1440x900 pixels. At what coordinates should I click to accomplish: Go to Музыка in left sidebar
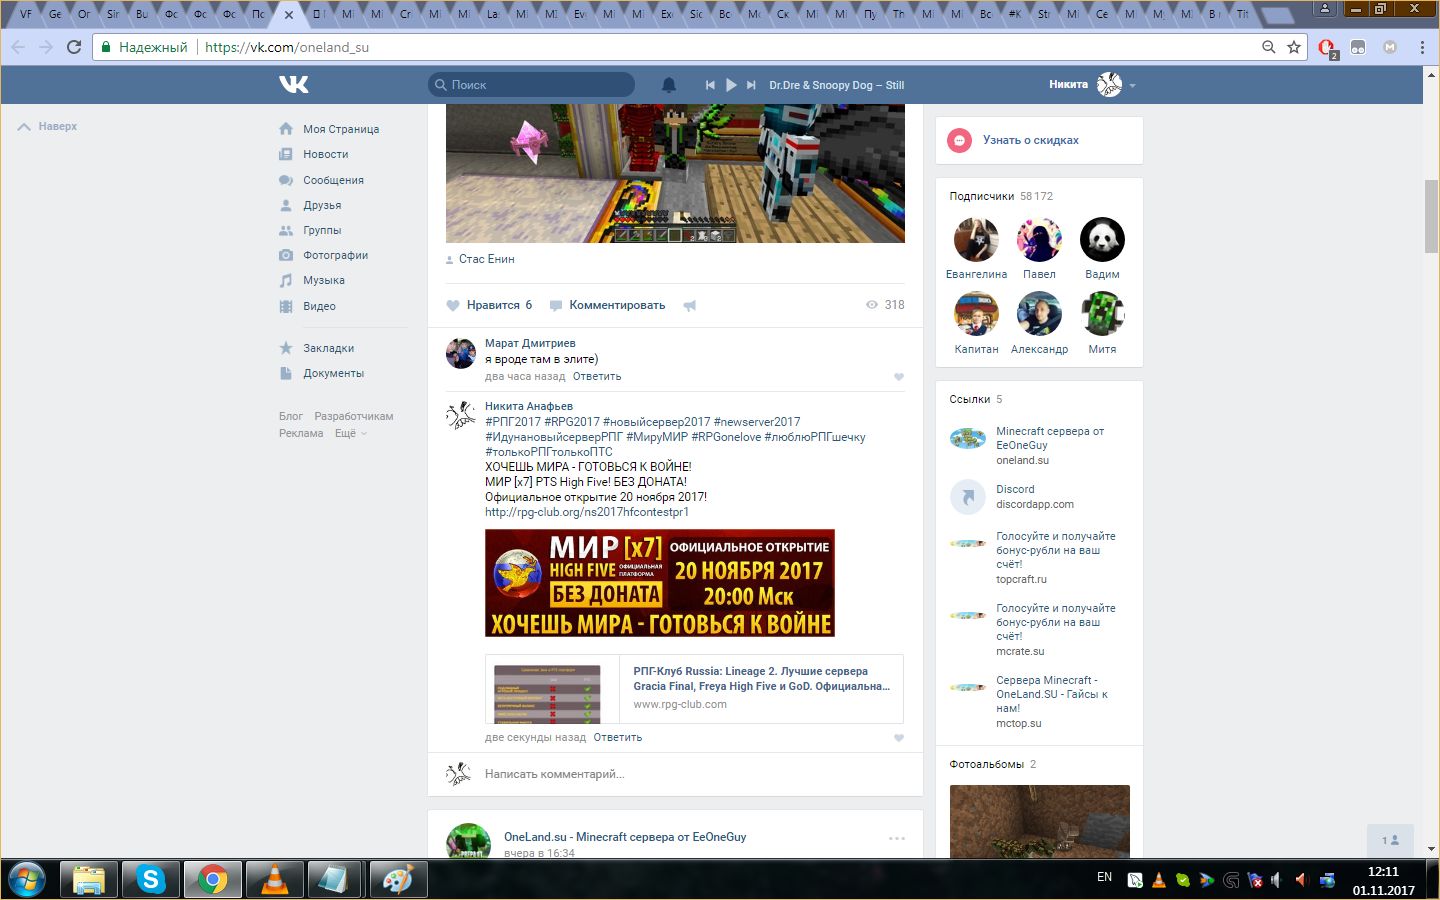coord(323,280)
